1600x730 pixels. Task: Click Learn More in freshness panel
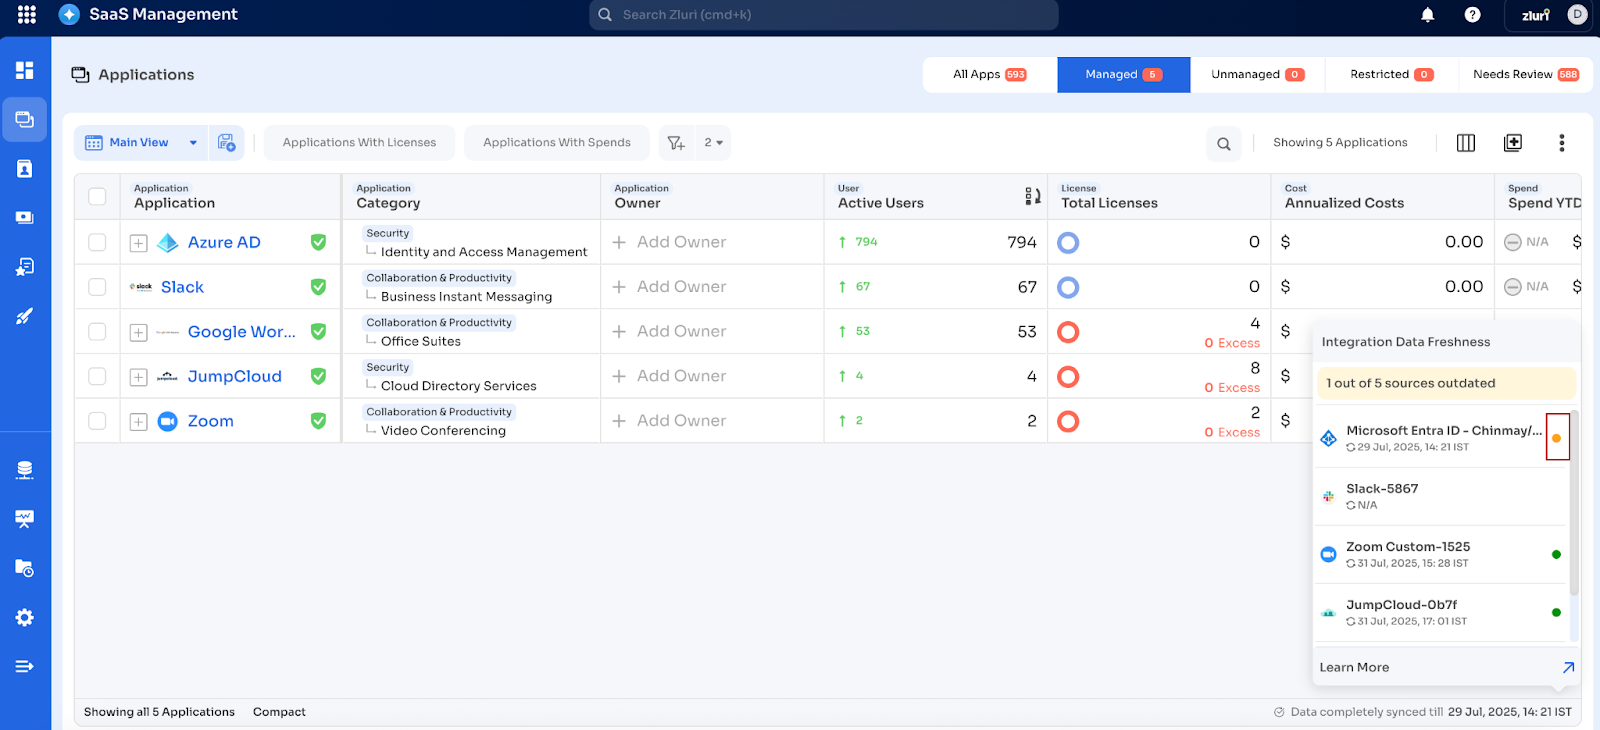1354,668
